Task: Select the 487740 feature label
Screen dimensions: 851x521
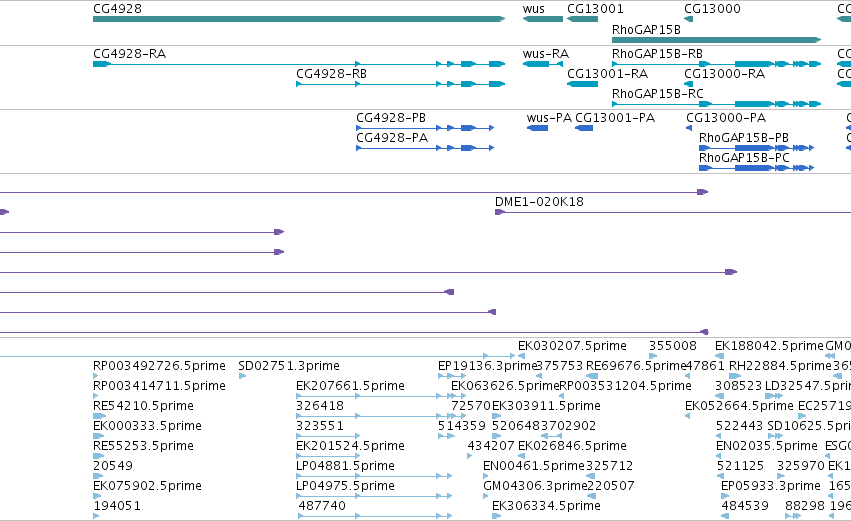Action: point(322,506)
